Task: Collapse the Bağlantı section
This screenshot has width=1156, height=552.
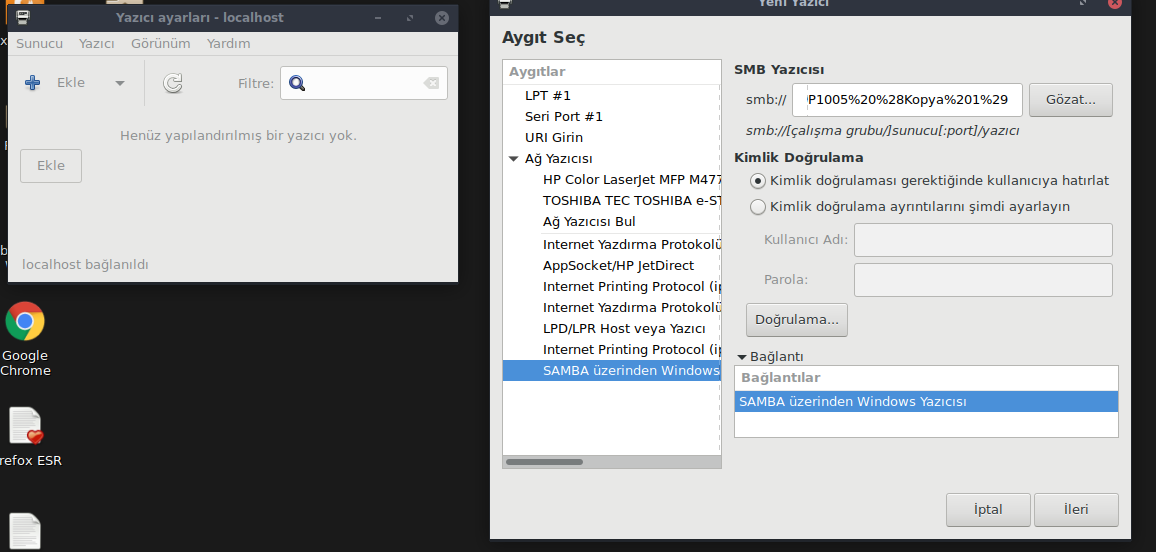Action: [x=742, y=357]
